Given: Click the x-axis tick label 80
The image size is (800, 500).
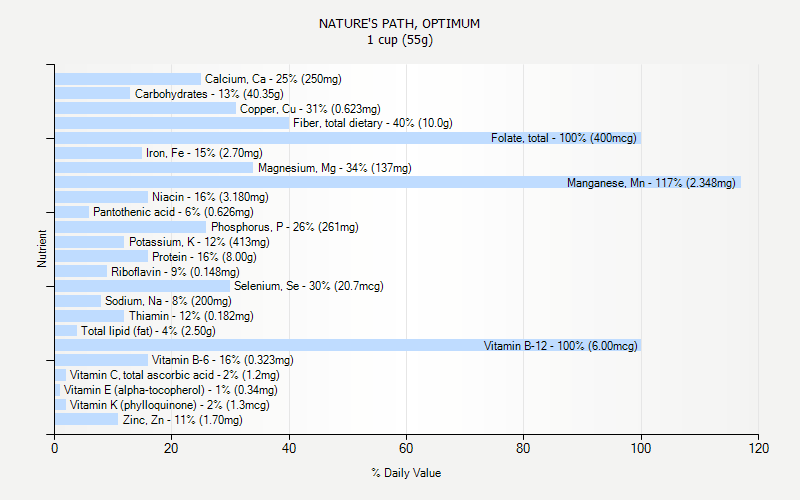Looking at the screenshot, I should 523,448.
